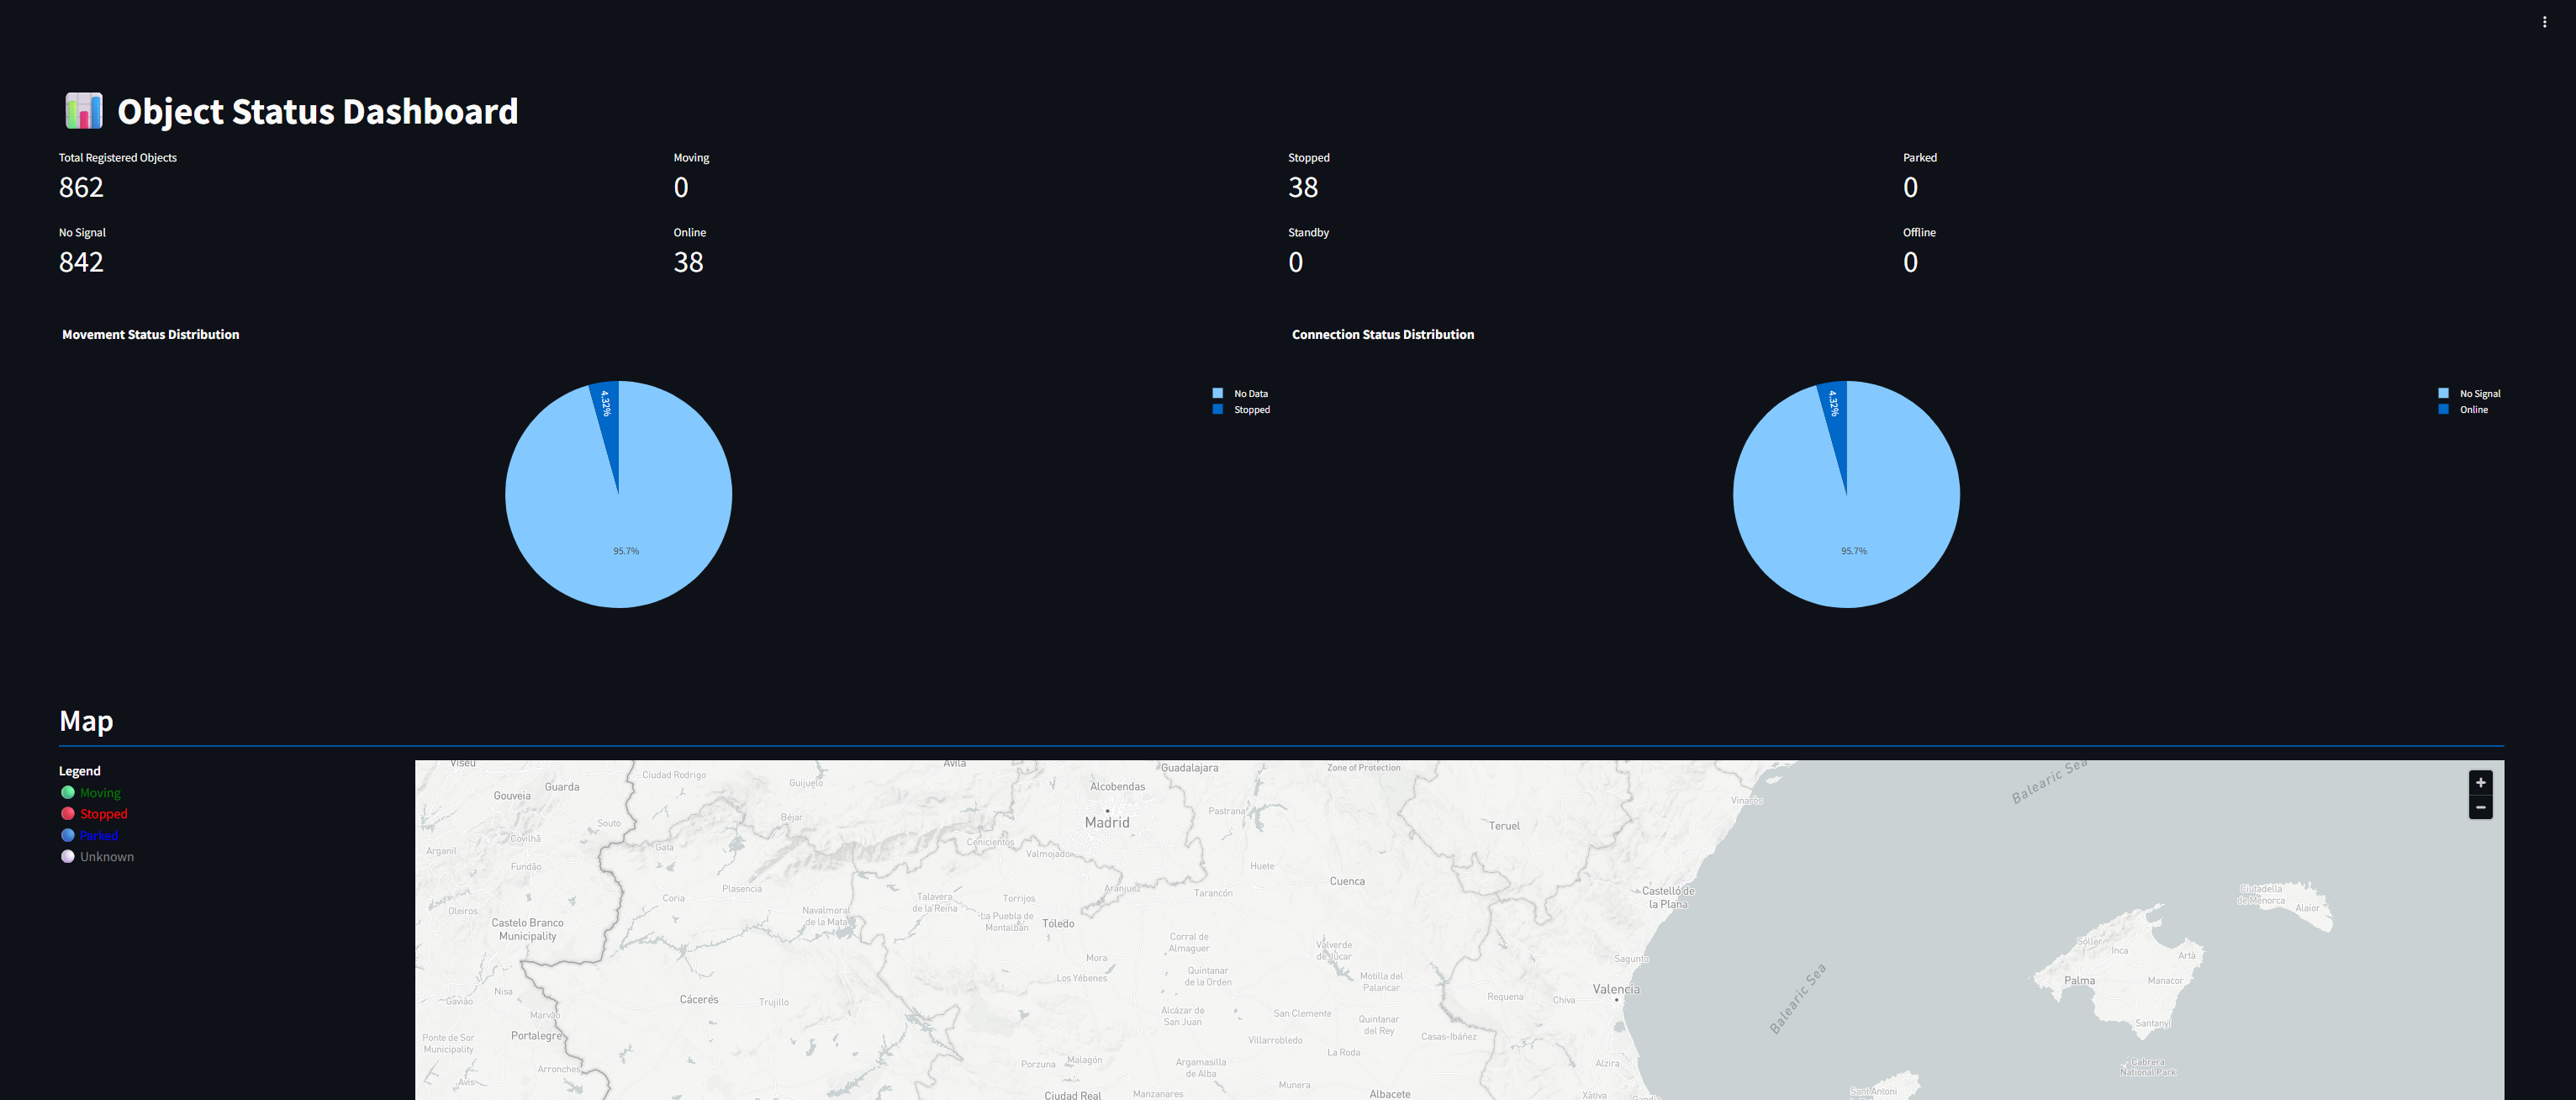This screenshot has height=1100, width=2576.
Task: Click the Object Status Dashboard title
Action: pos(317,112)
